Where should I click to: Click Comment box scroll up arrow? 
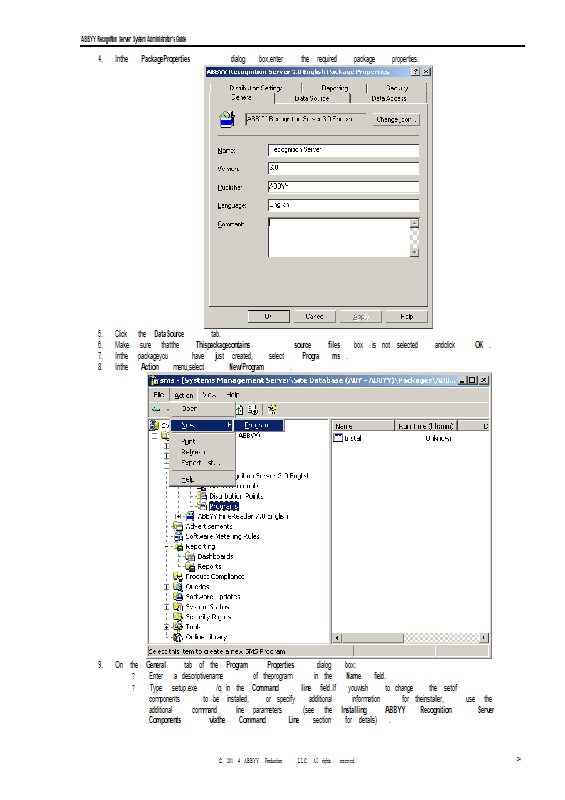[414, 223]
